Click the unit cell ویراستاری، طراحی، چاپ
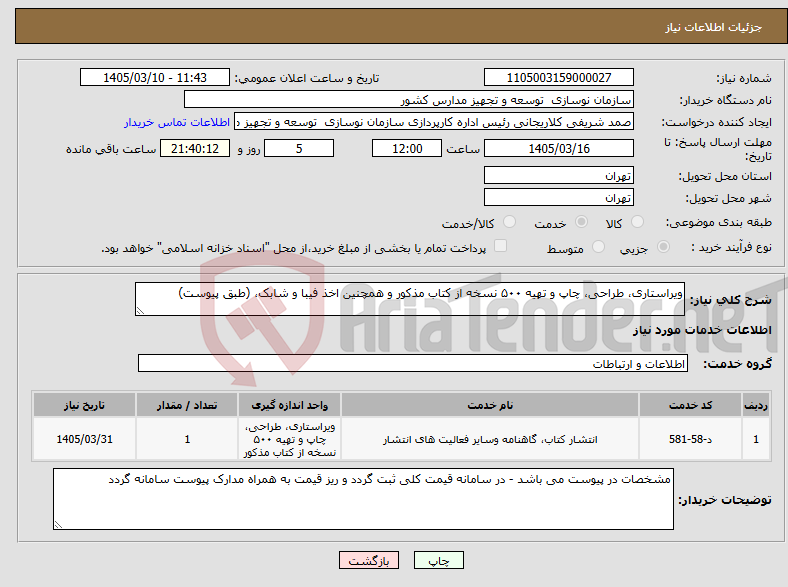The image size is (788, 587). [289, 439]
